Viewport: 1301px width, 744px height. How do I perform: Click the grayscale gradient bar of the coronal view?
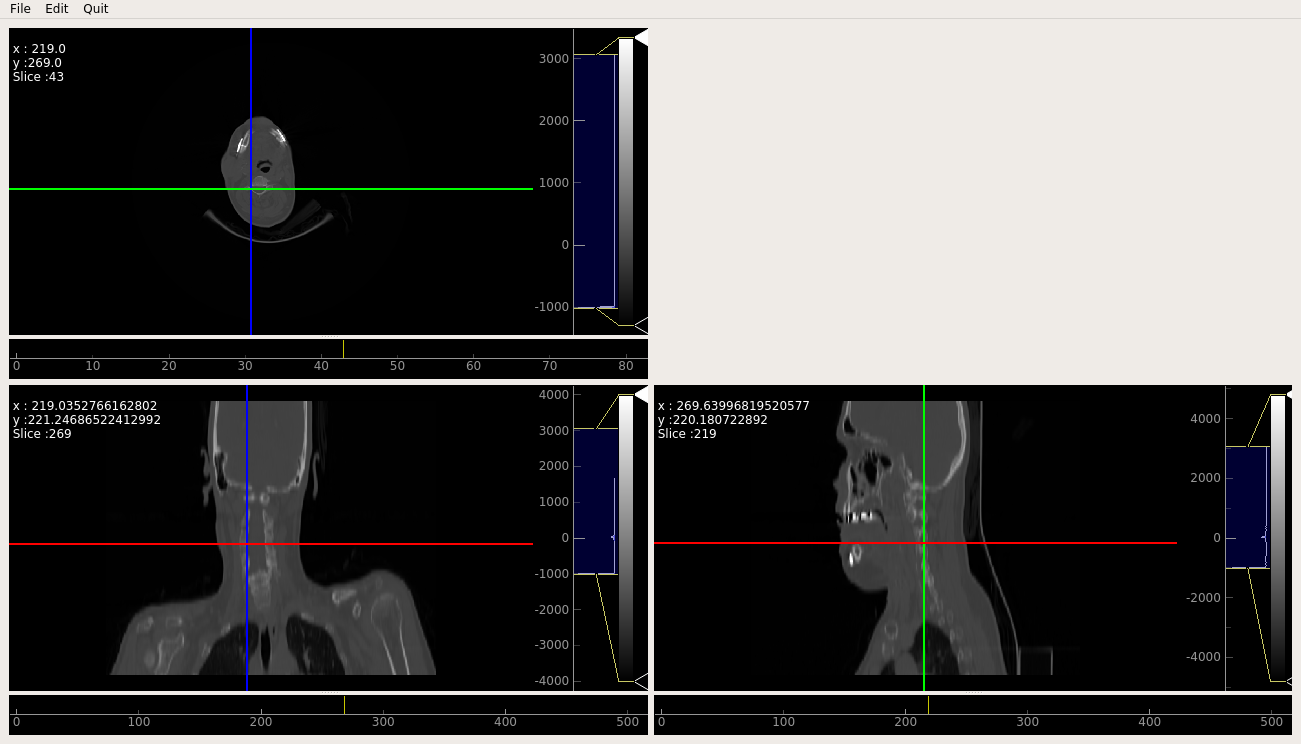(x=626, y=538)
